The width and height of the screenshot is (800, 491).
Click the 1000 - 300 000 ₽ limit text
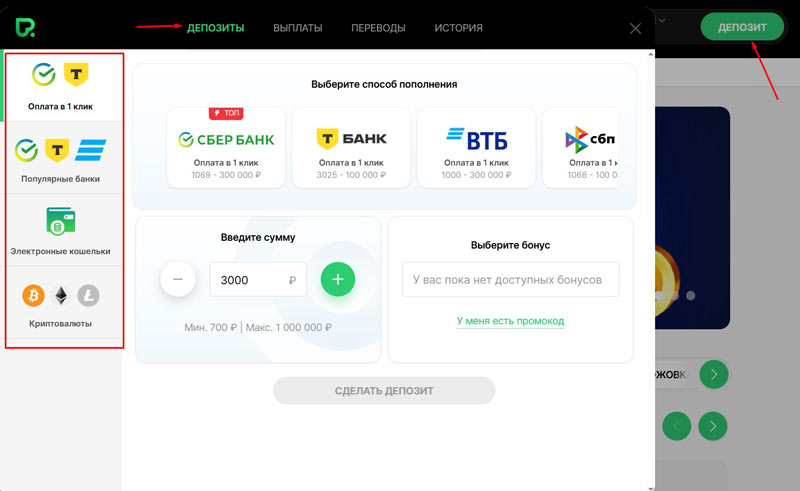point(477,175)
